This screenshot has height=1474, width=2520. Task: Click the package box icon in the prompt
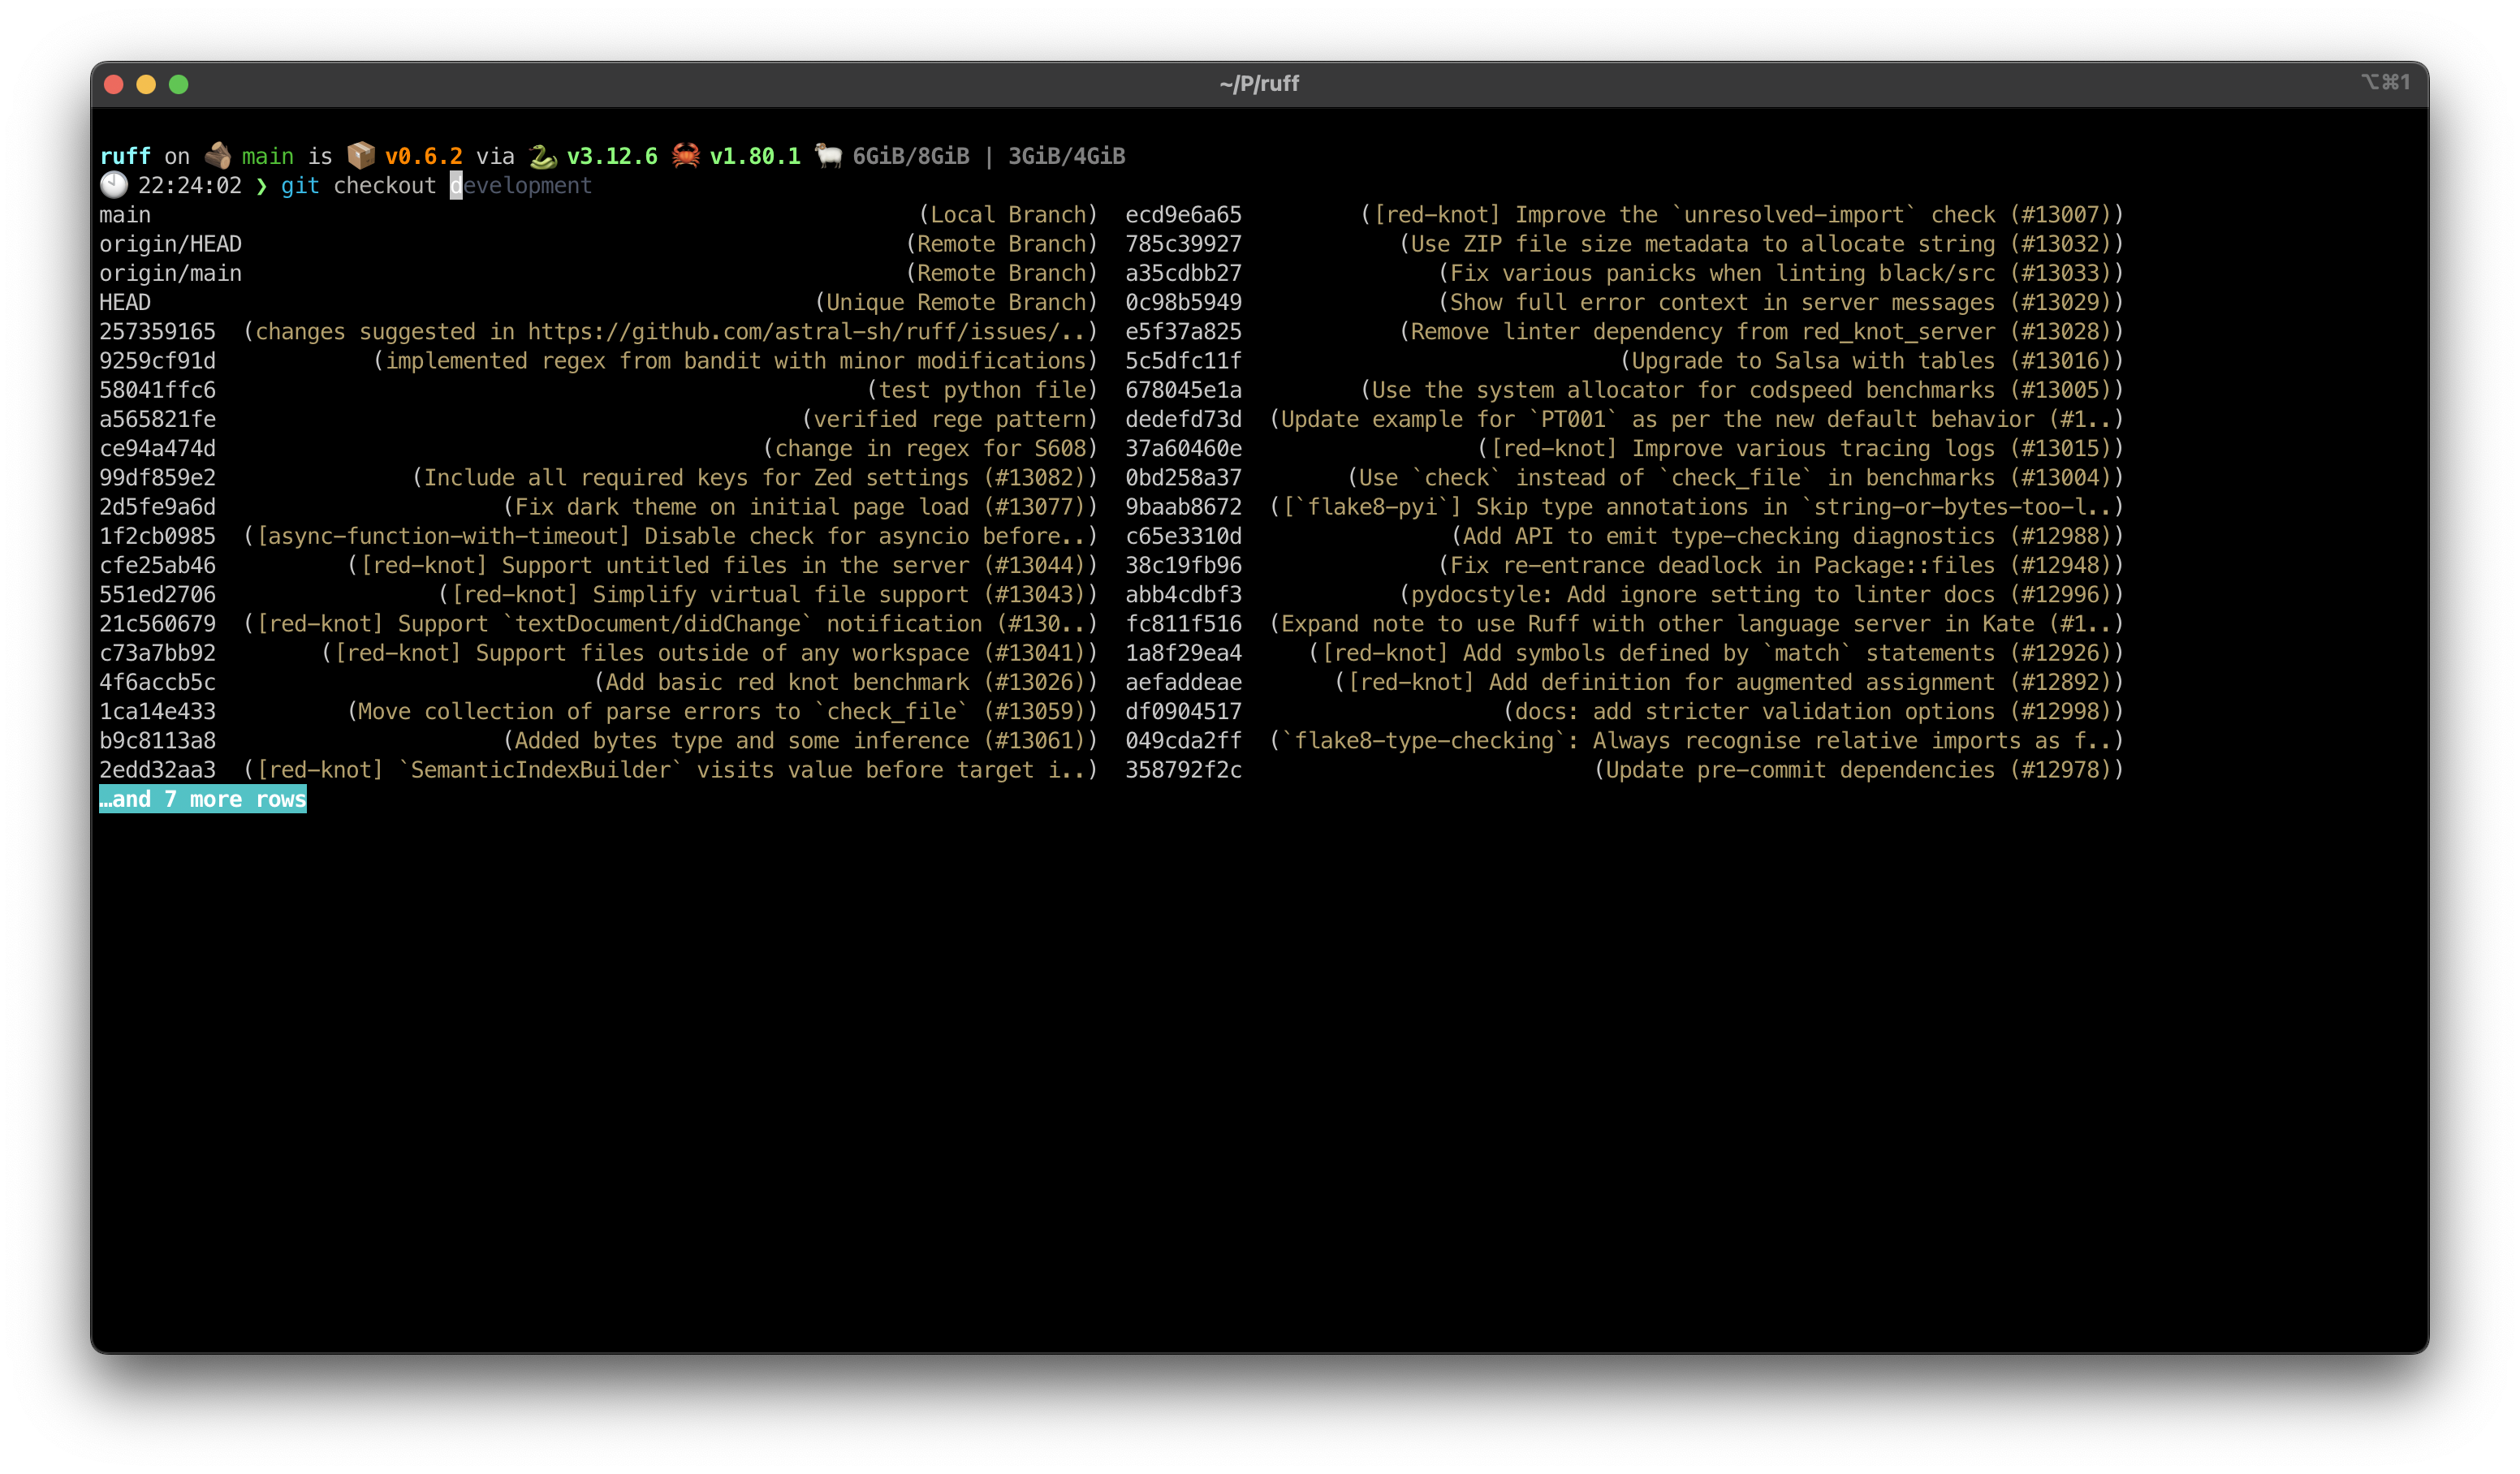(360, 156)
